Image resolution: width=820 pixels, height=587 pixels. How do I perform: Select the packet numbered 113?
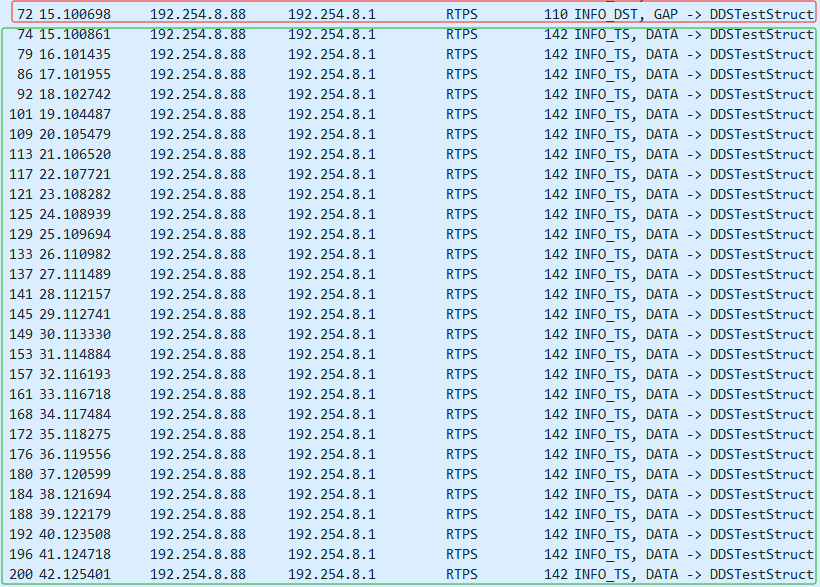click(x=410, y=154)
